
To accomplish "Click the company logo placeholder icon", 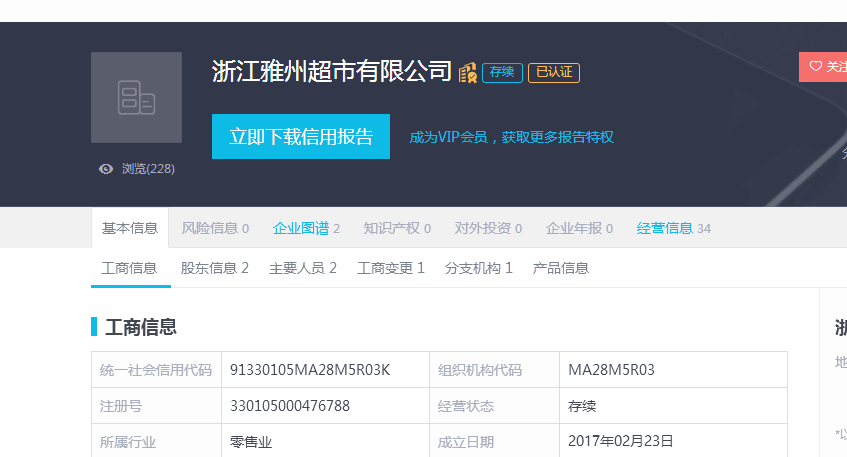I will [x=136, y=98].
